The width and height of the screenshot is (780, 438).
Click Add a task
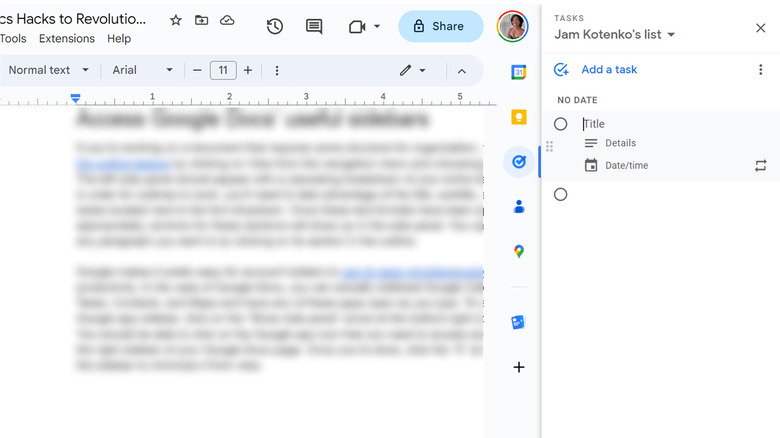[x=609, y=70]
